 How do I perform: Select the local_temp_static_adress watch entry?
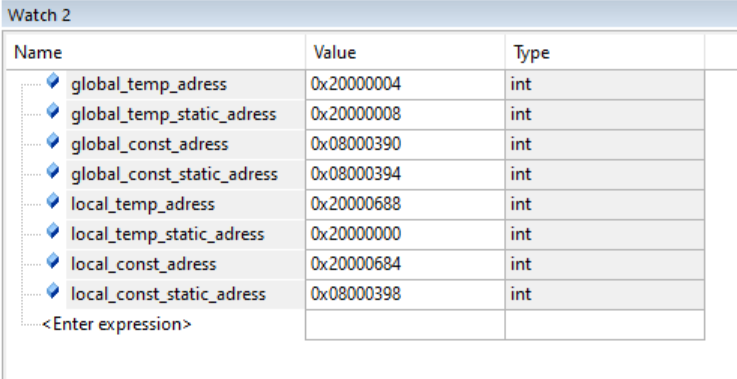167,235
